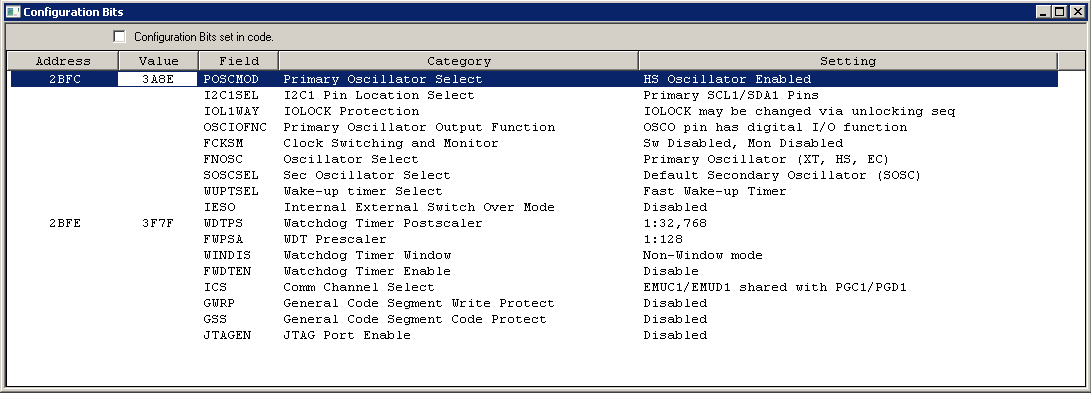Click the Field column header

(x=239, y=61)
